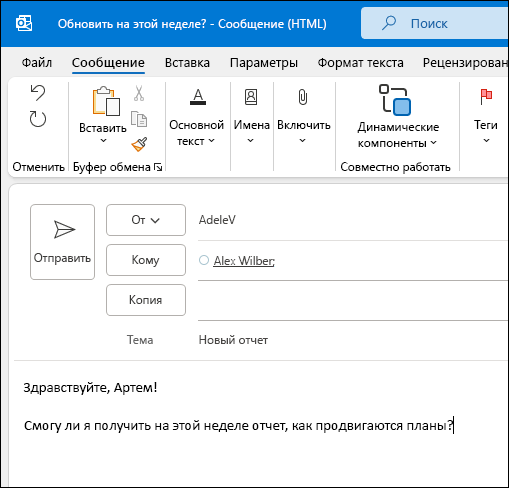Screen dimensions: 509x488
Task: Expand the Имена dropdown arrow
Action: click(250, 141)
